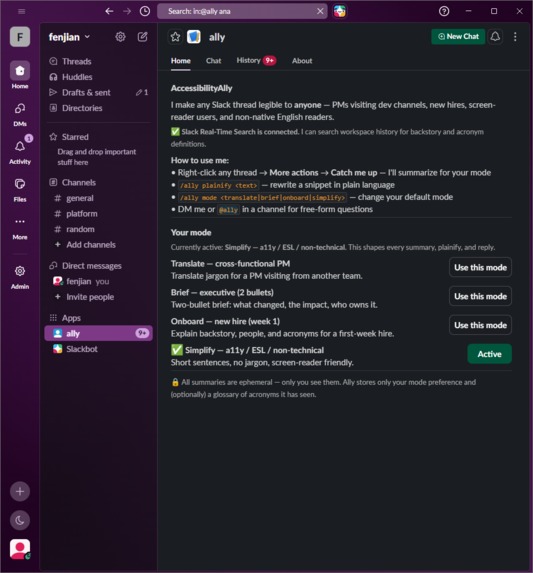Go forward with the right arrow

tap(127, 11)
